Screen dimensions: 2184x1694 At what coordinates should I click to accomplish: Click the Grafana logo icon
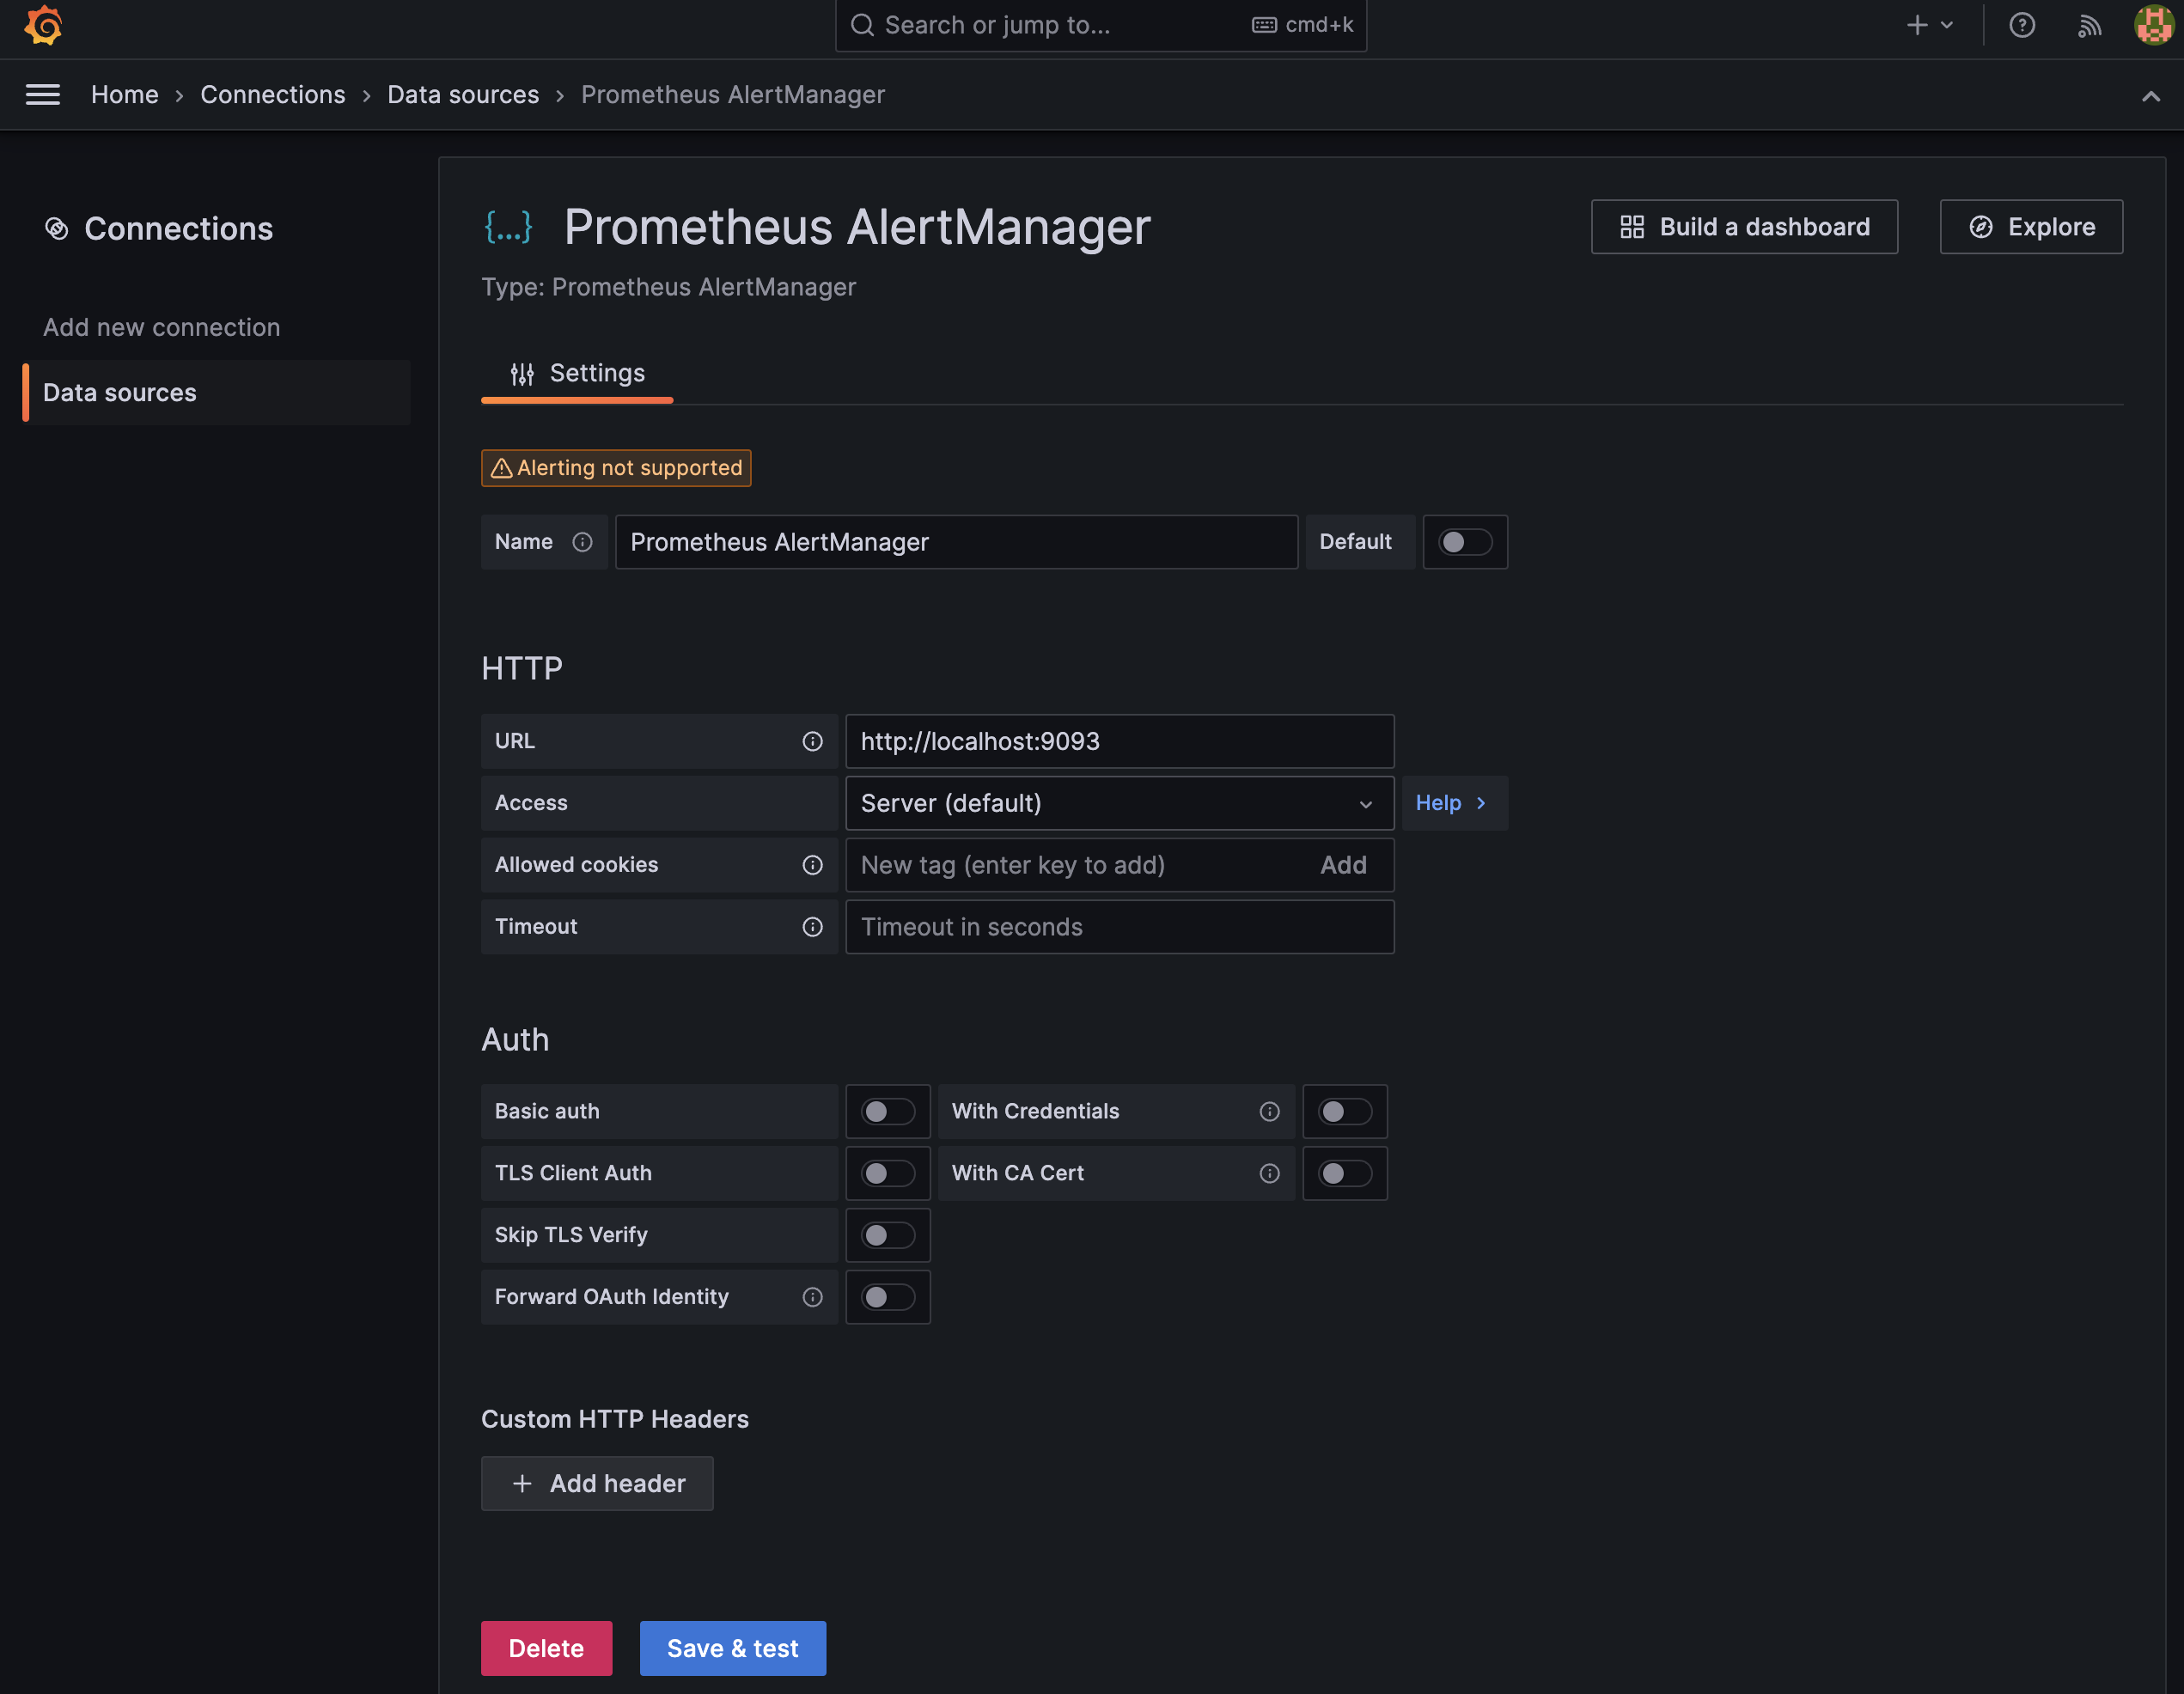(44, 25)
